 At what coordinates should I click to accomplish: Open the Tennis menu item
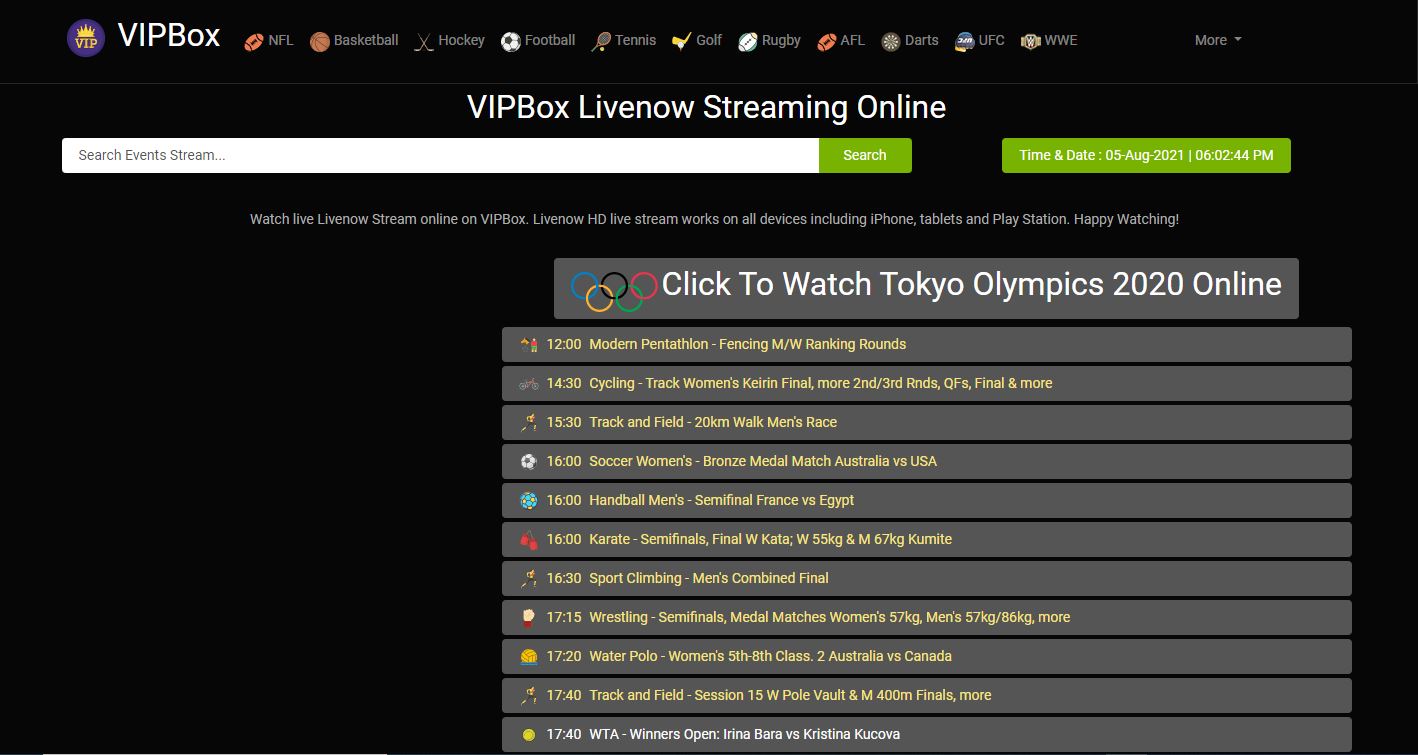click(x=624, y=41)
